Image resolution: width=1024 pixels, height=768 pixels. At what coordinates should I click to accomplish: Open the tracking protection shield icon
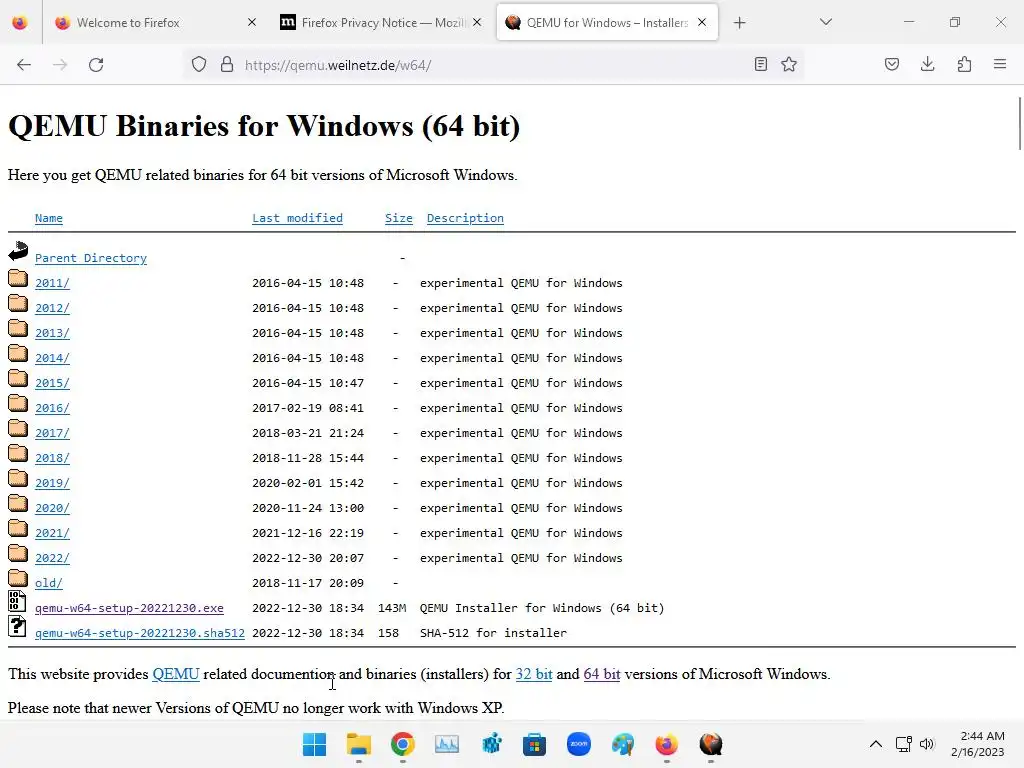(x=199, y=64)
